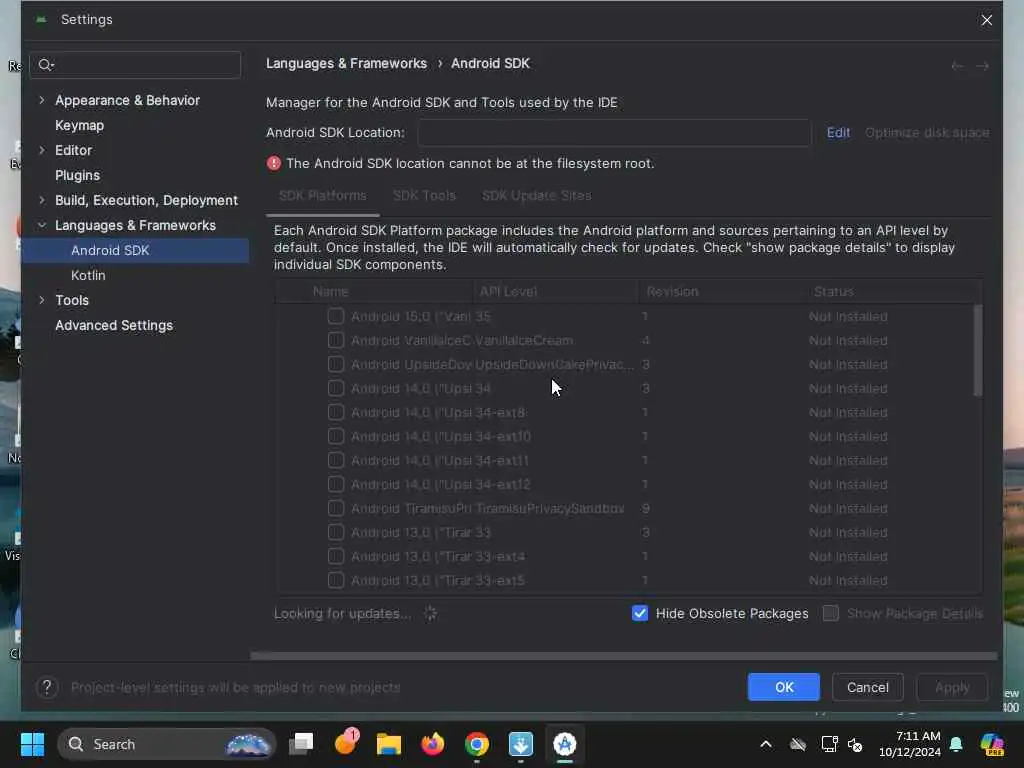
Task: Click the Cancel button
Action: coord(868,687)
